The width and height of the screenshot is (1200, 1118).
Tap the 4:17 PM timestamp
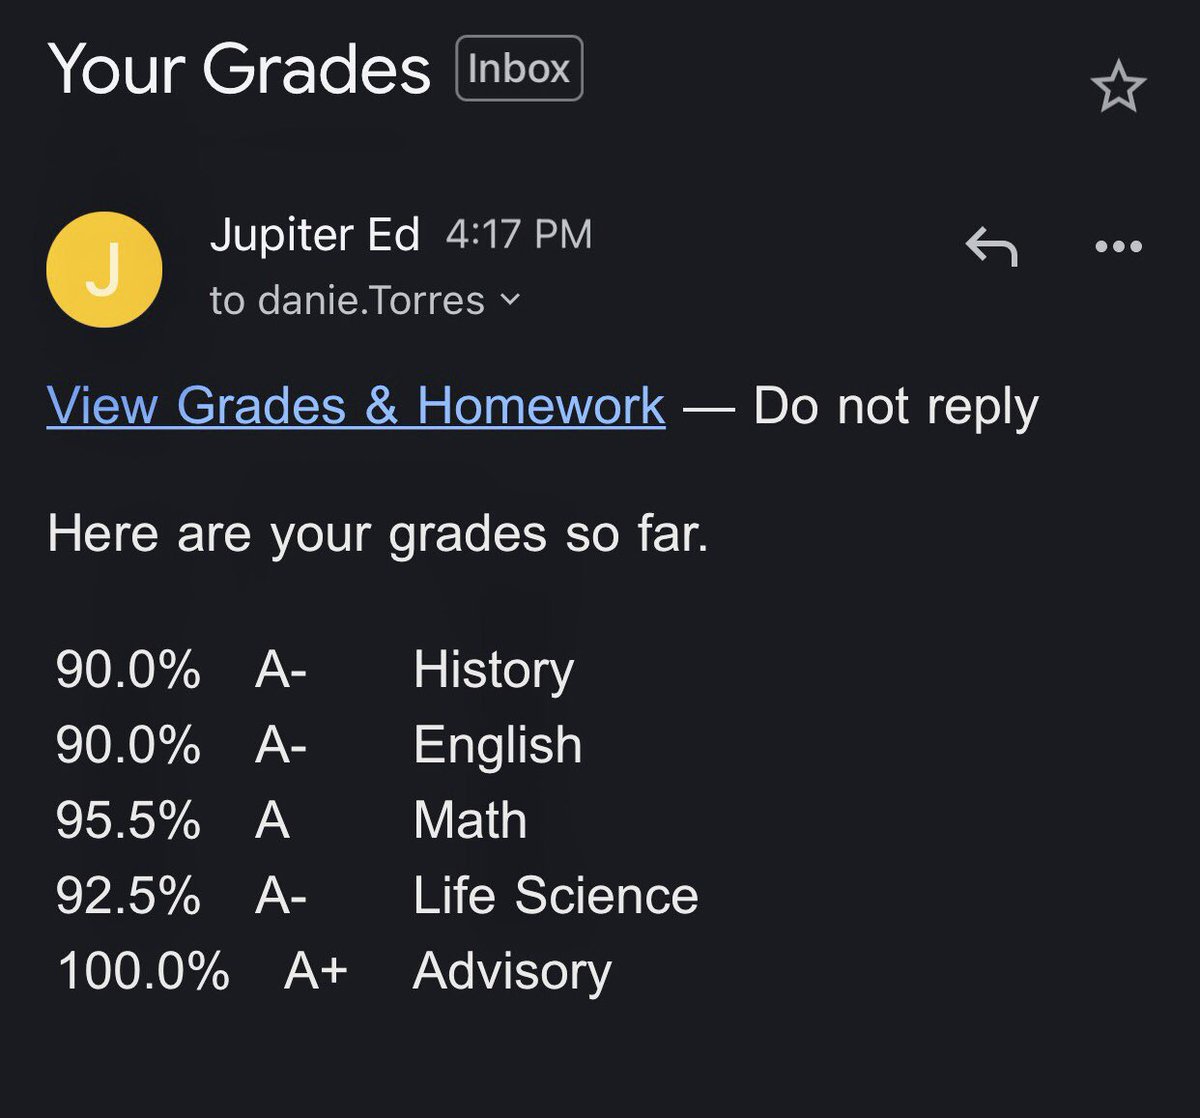point(519,236)
